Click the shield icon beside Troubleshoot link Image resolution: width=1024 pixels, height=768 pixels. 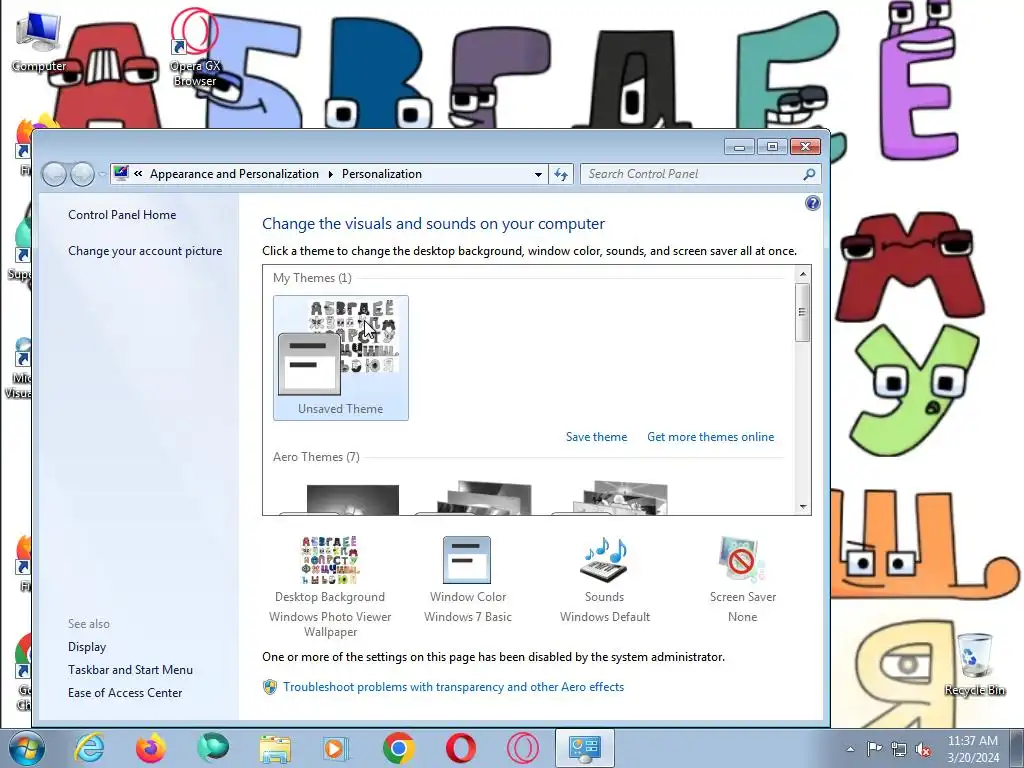270,687
